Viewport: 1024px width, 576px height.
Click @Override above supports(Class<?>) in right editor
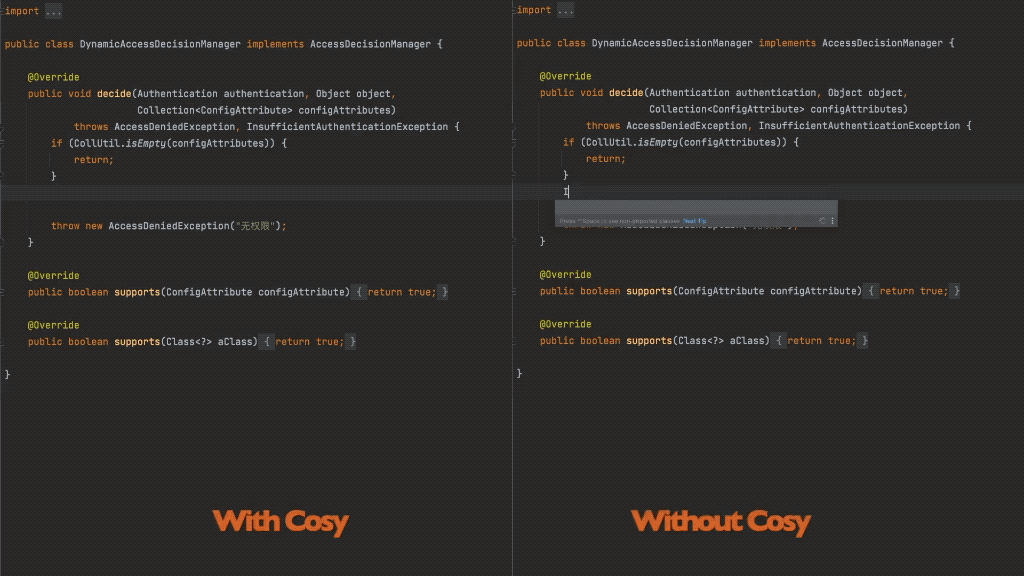[566, 324]
